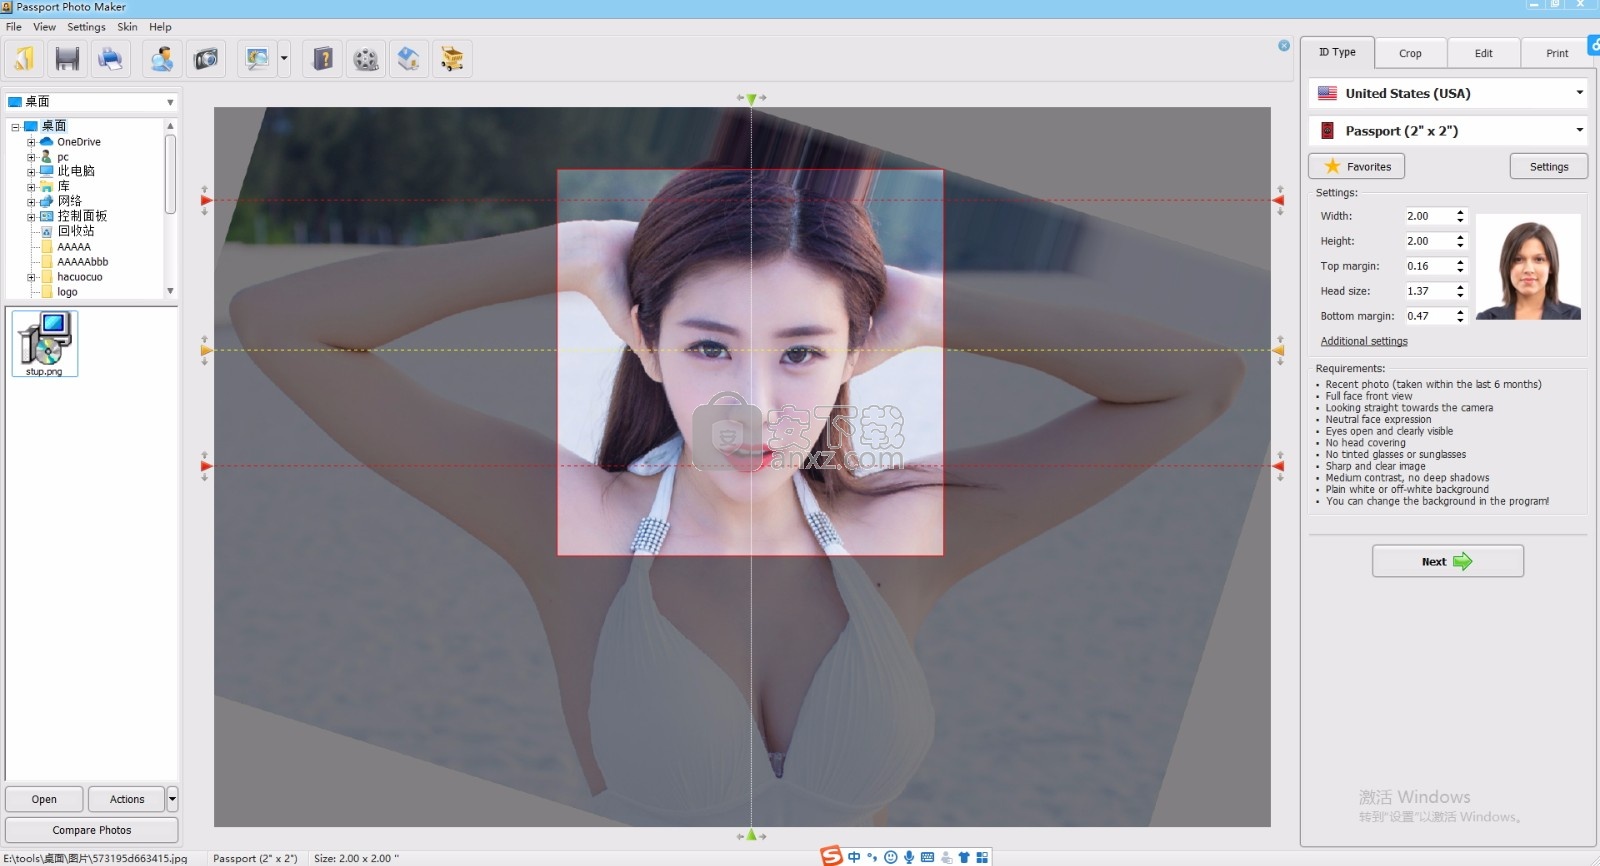Open the Settings menu
Viewport: 1600px width, 866px height.
(x=86, y=27)
